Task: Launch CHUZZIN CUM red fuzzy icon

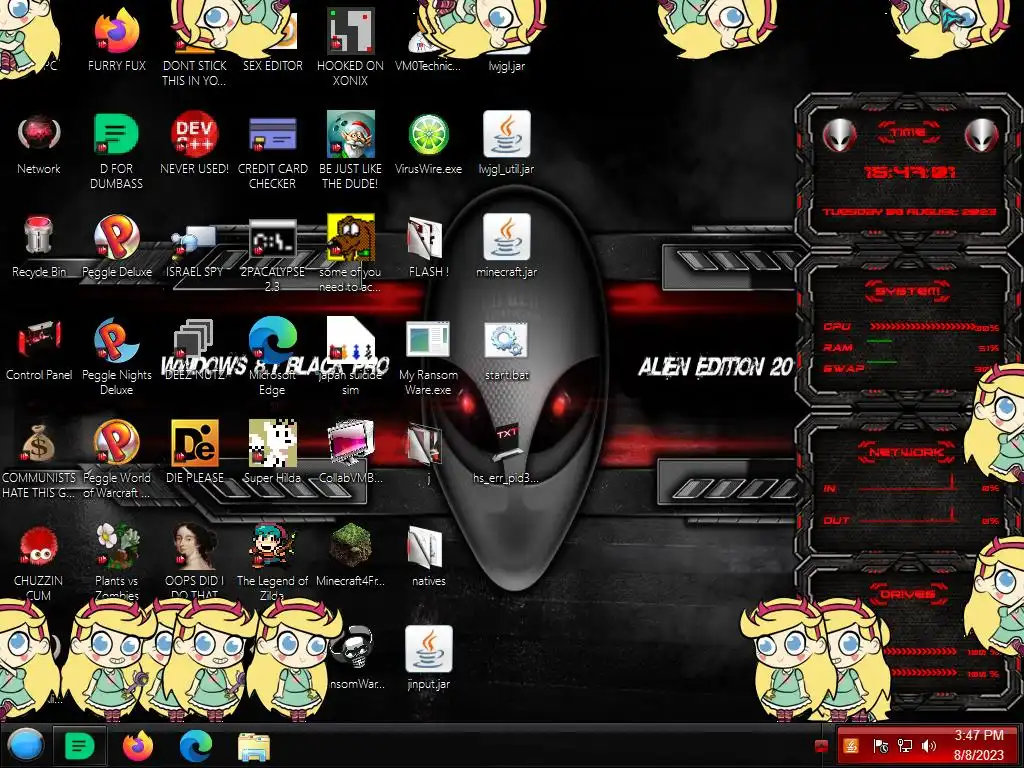Action: pos(39,546)
